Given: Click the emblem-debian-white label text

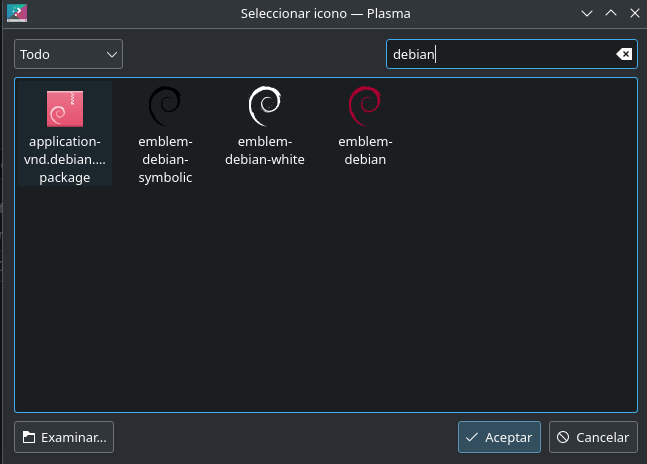Looking at the screenshot, I should (x=265, y=151).
